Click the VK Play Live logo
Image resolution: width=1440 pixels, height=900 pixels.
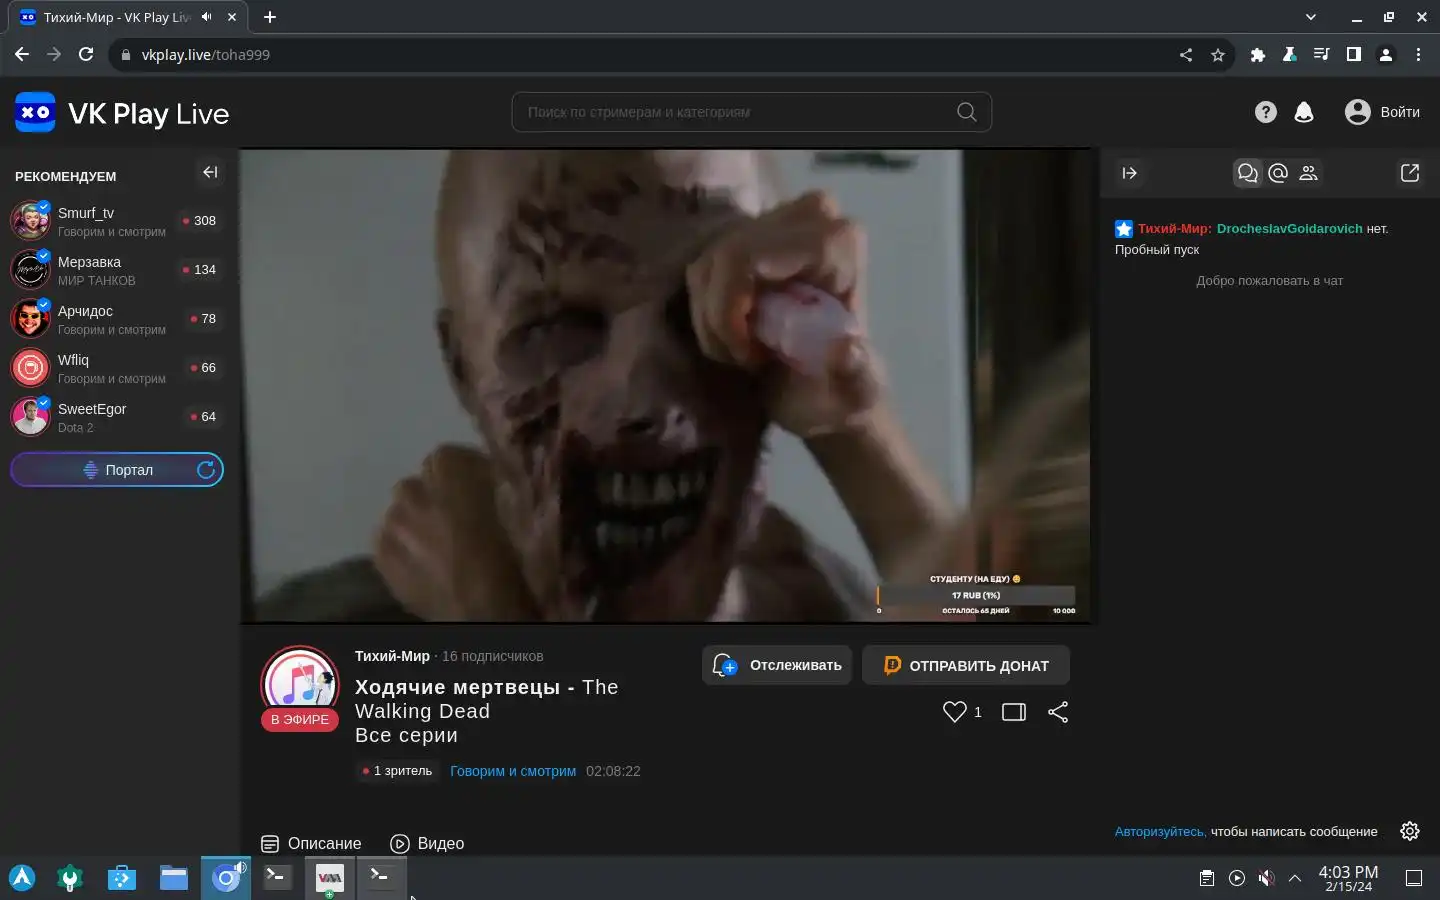pos(122,113)
